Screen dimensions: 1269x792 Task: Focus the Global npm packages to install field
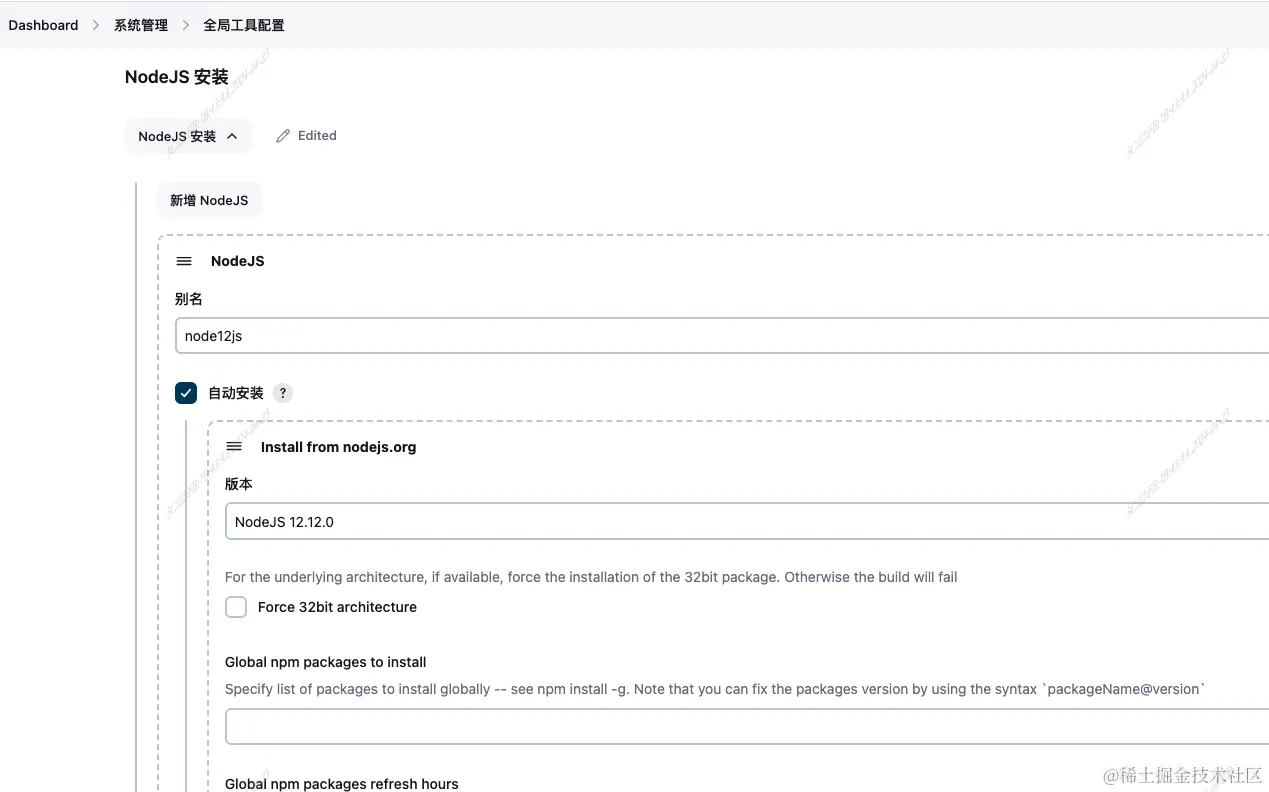pyautogui.click(x=746, y=727)
